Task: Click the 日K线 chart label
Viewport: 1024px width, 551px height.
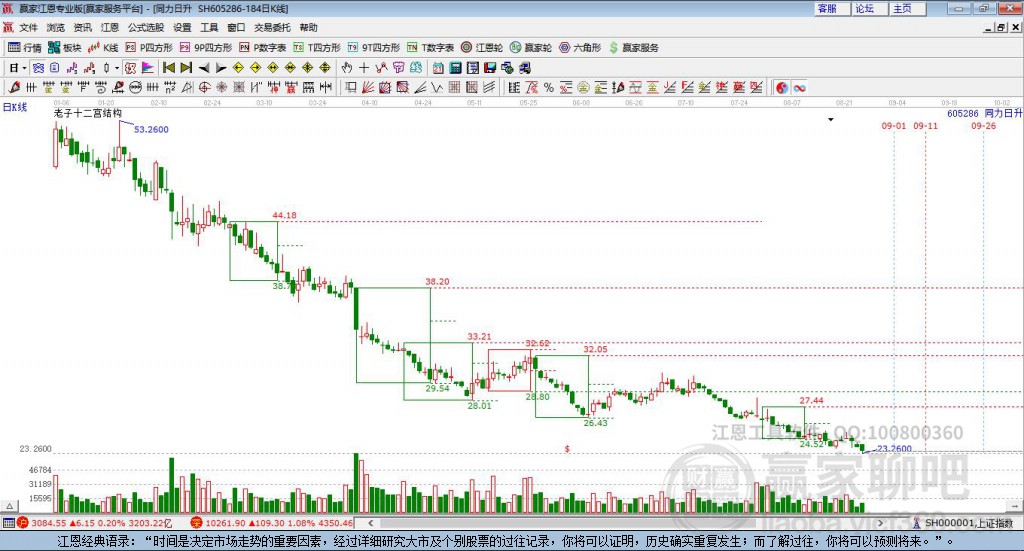Action: [x=15, y=107]
